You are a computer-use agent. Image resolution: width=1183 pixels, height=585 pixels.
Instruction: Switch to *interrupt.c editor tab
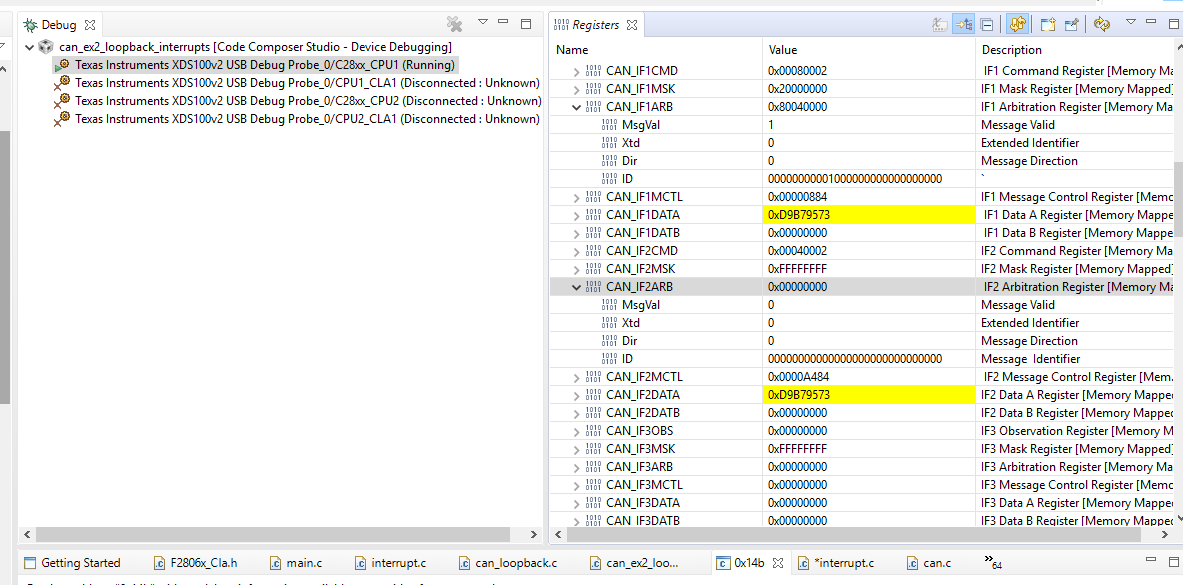click(x=837, y=562)
